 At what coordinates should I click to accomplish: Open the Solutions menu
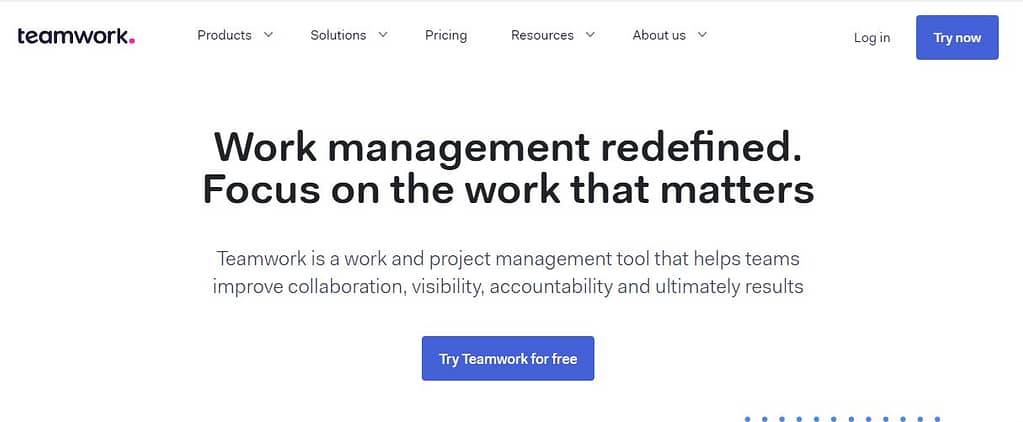coord(338,35)
